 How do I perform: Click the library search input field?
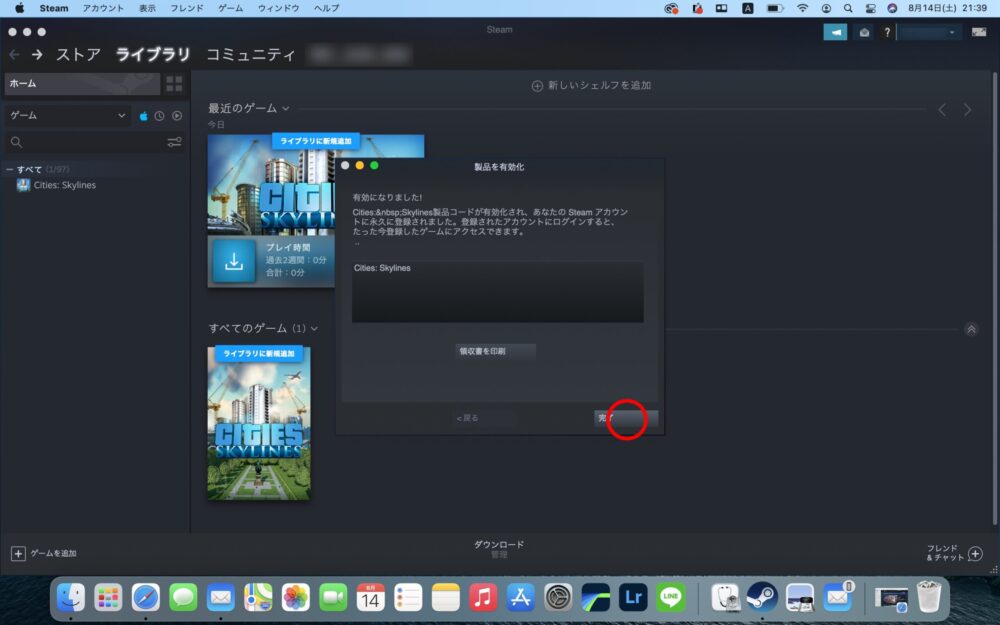[x=94, y=142]
